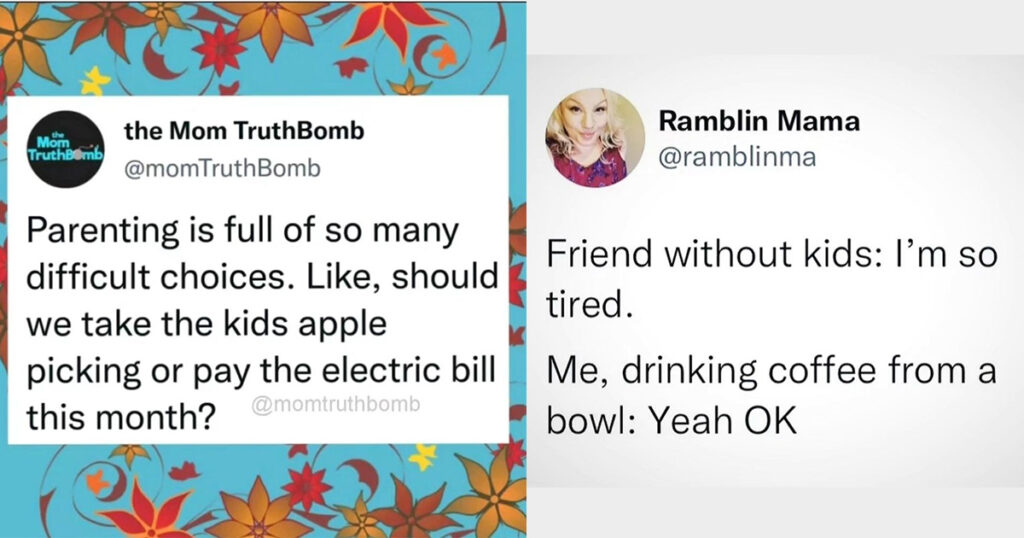This screenshot has width=1024, height=538.
Task: Click the word Parenting in the tweet
Action: click(103, 232)
